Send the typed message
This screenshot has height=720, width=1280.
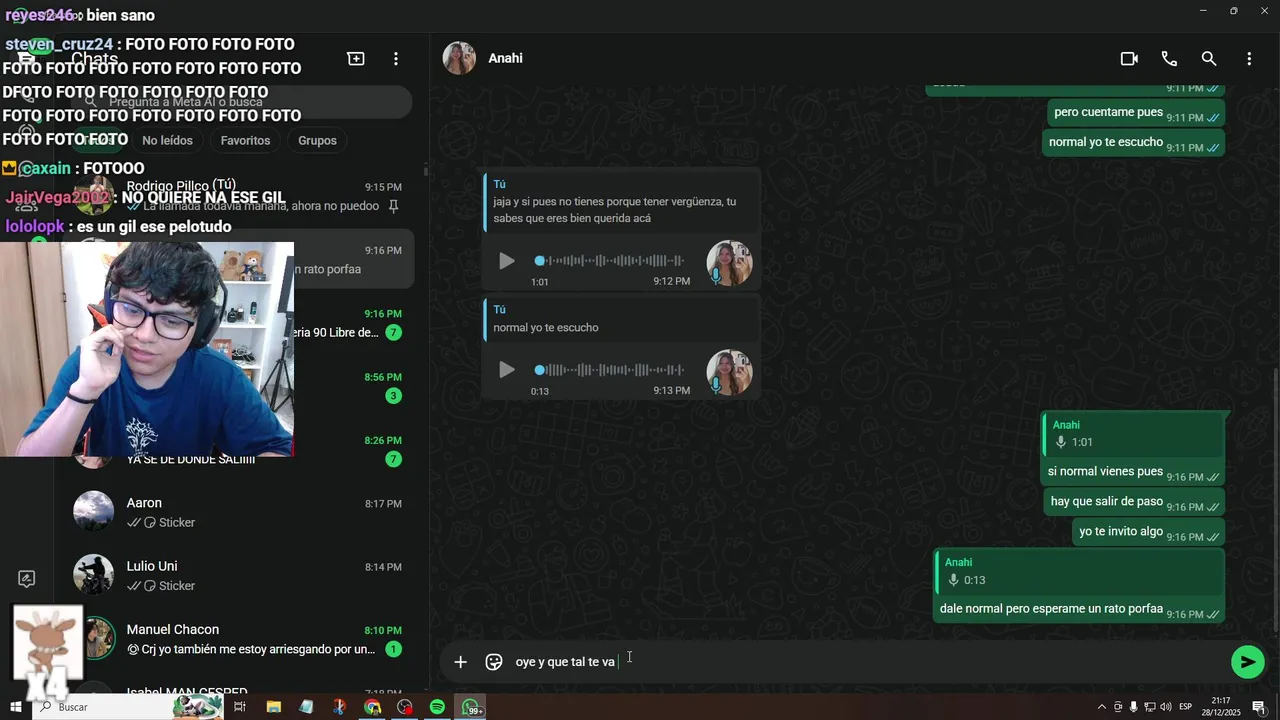point(1248,662)
